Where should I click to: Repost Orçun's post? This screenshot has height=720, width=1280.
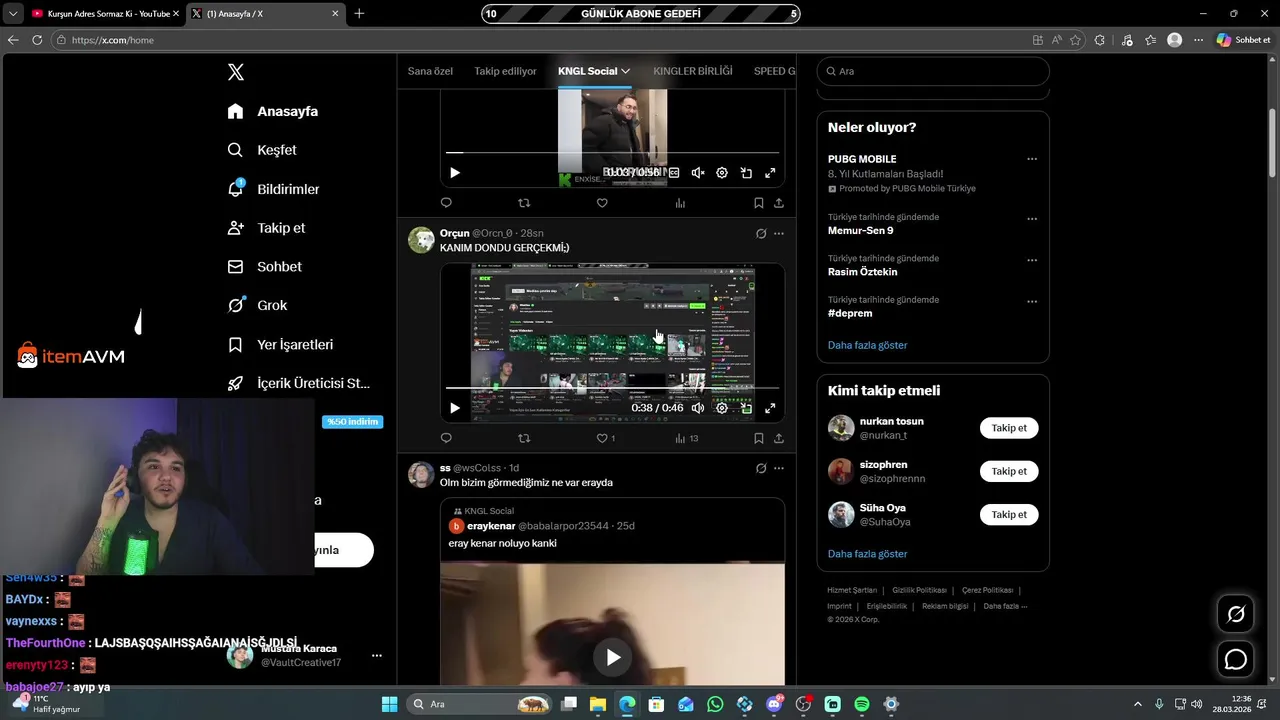coord(524,438)
